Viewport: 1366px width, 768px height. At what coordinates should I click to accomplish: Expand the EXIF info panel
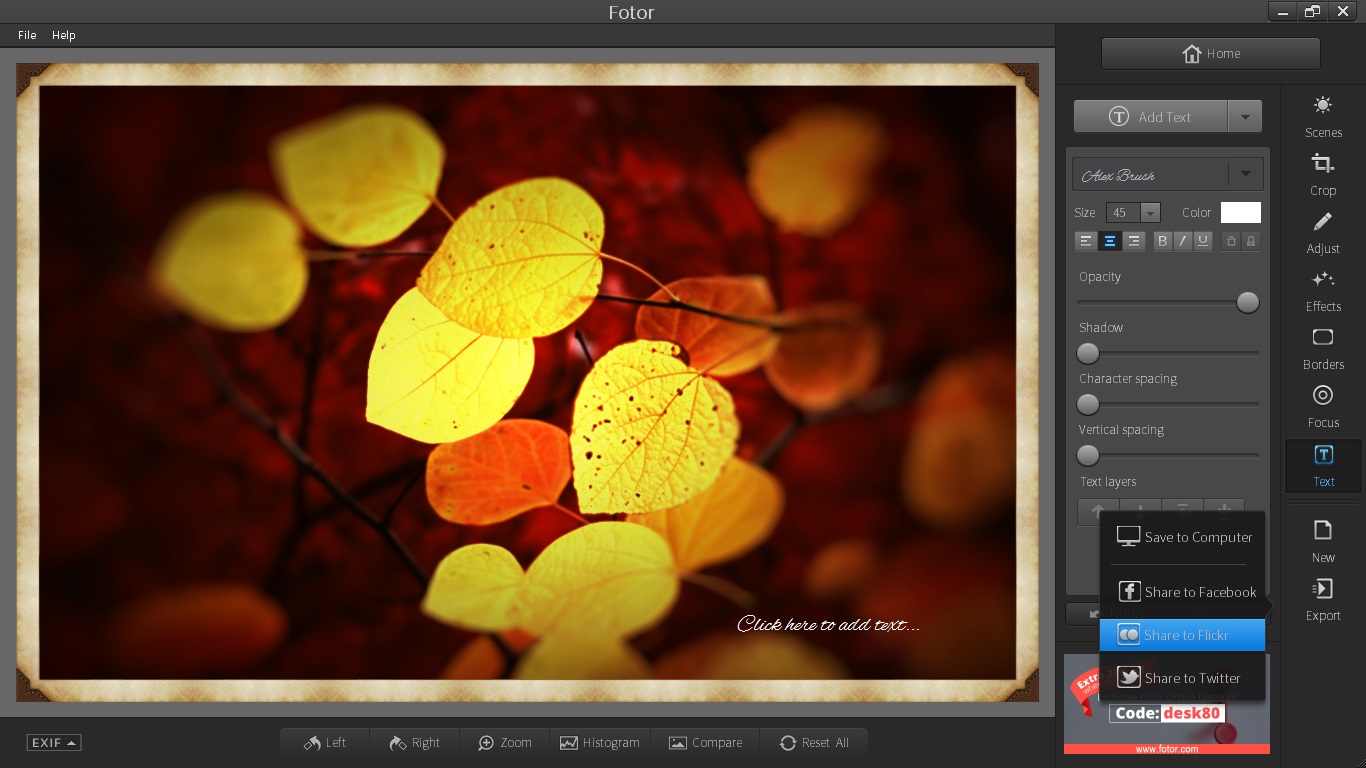(x=54, y=742)
